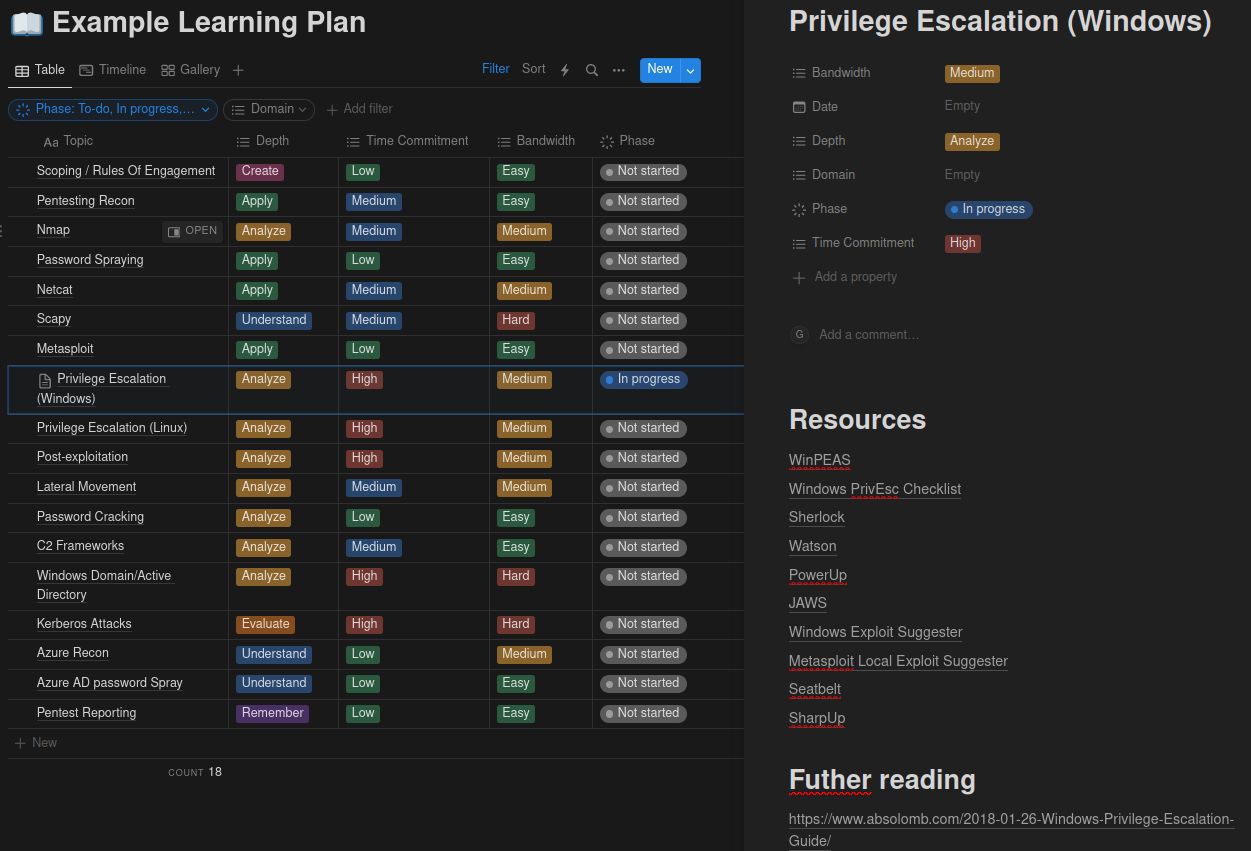Click the search magnifier icon in toolbar
Image resolution: width=1251 pixels, height=851 pixels.
pos(592,70)
